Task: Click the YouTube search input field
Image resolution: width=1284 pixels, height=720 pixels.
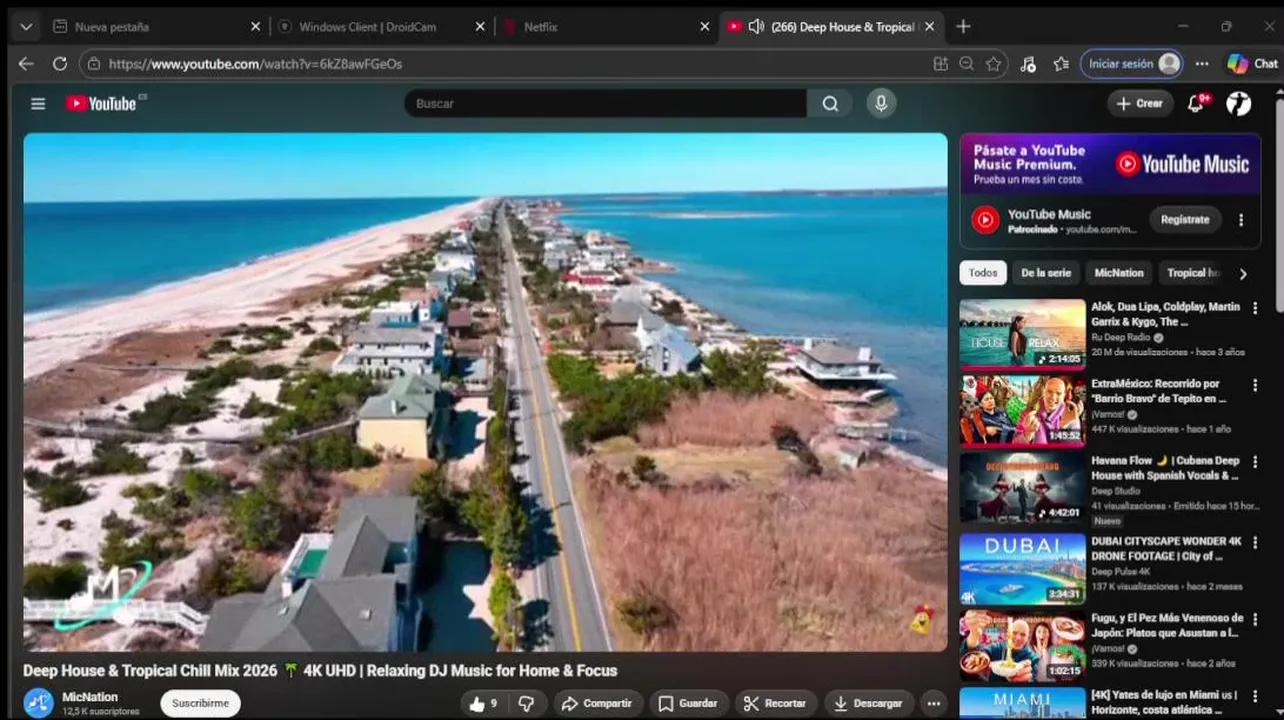Action: [x=605, y=103]
